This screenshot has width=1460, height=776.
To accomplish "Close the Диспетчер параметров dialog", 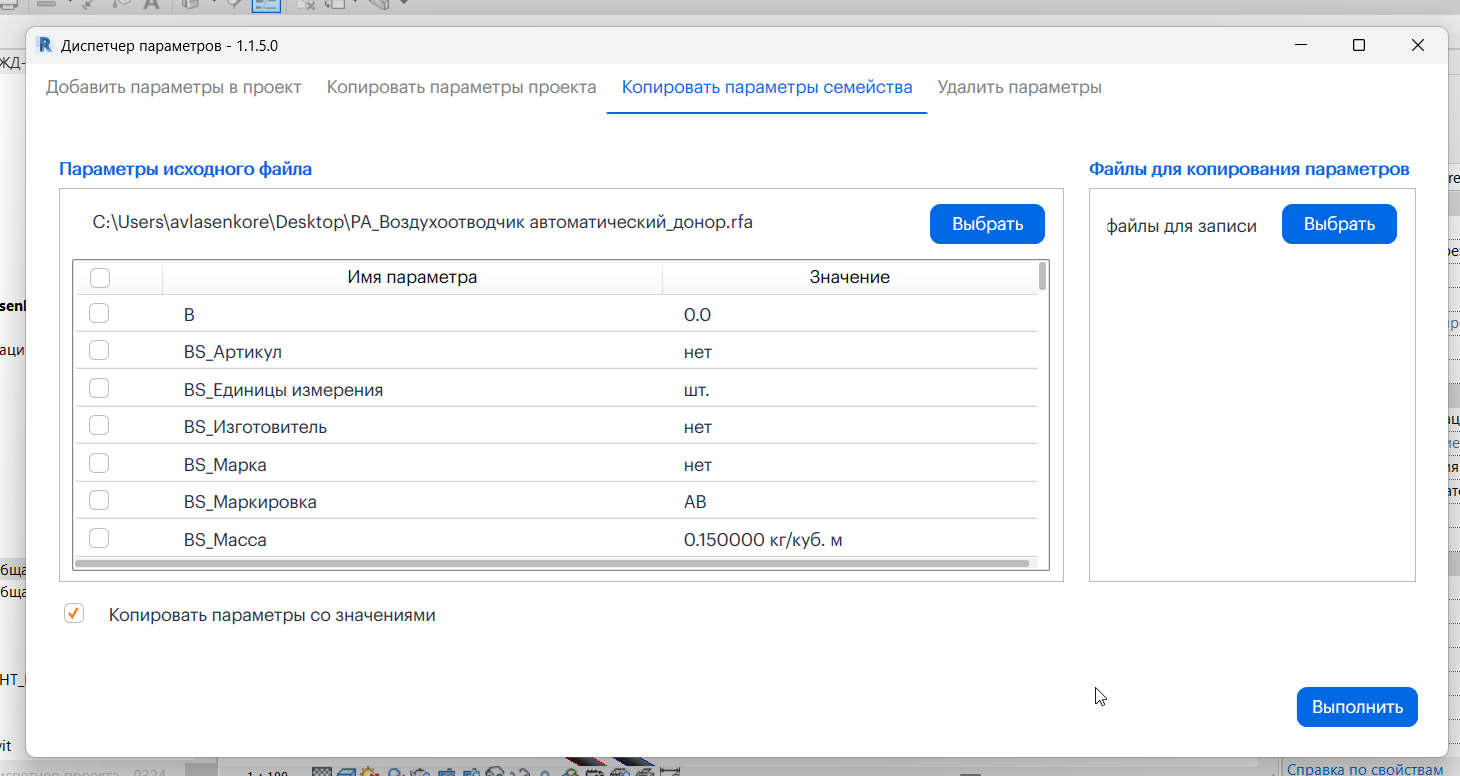I will 1417,45.
